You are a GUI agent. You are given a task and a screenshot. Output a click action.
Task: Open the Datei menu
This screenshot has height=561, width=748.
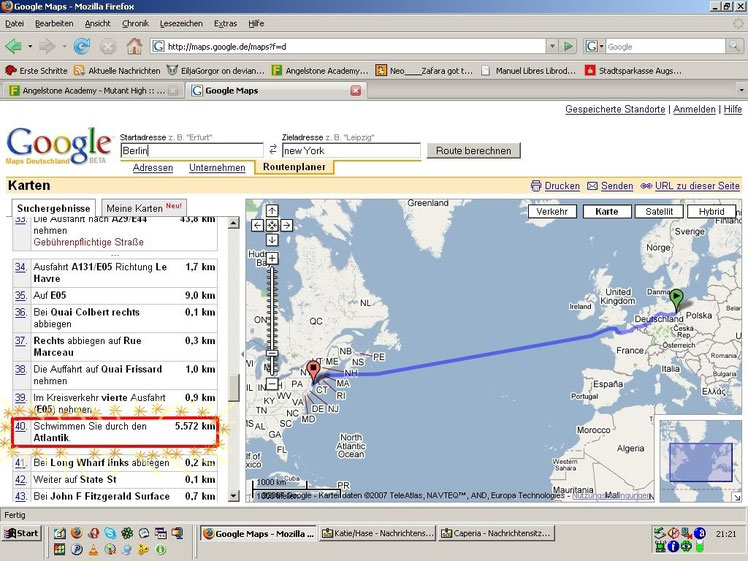coord(14,23)
